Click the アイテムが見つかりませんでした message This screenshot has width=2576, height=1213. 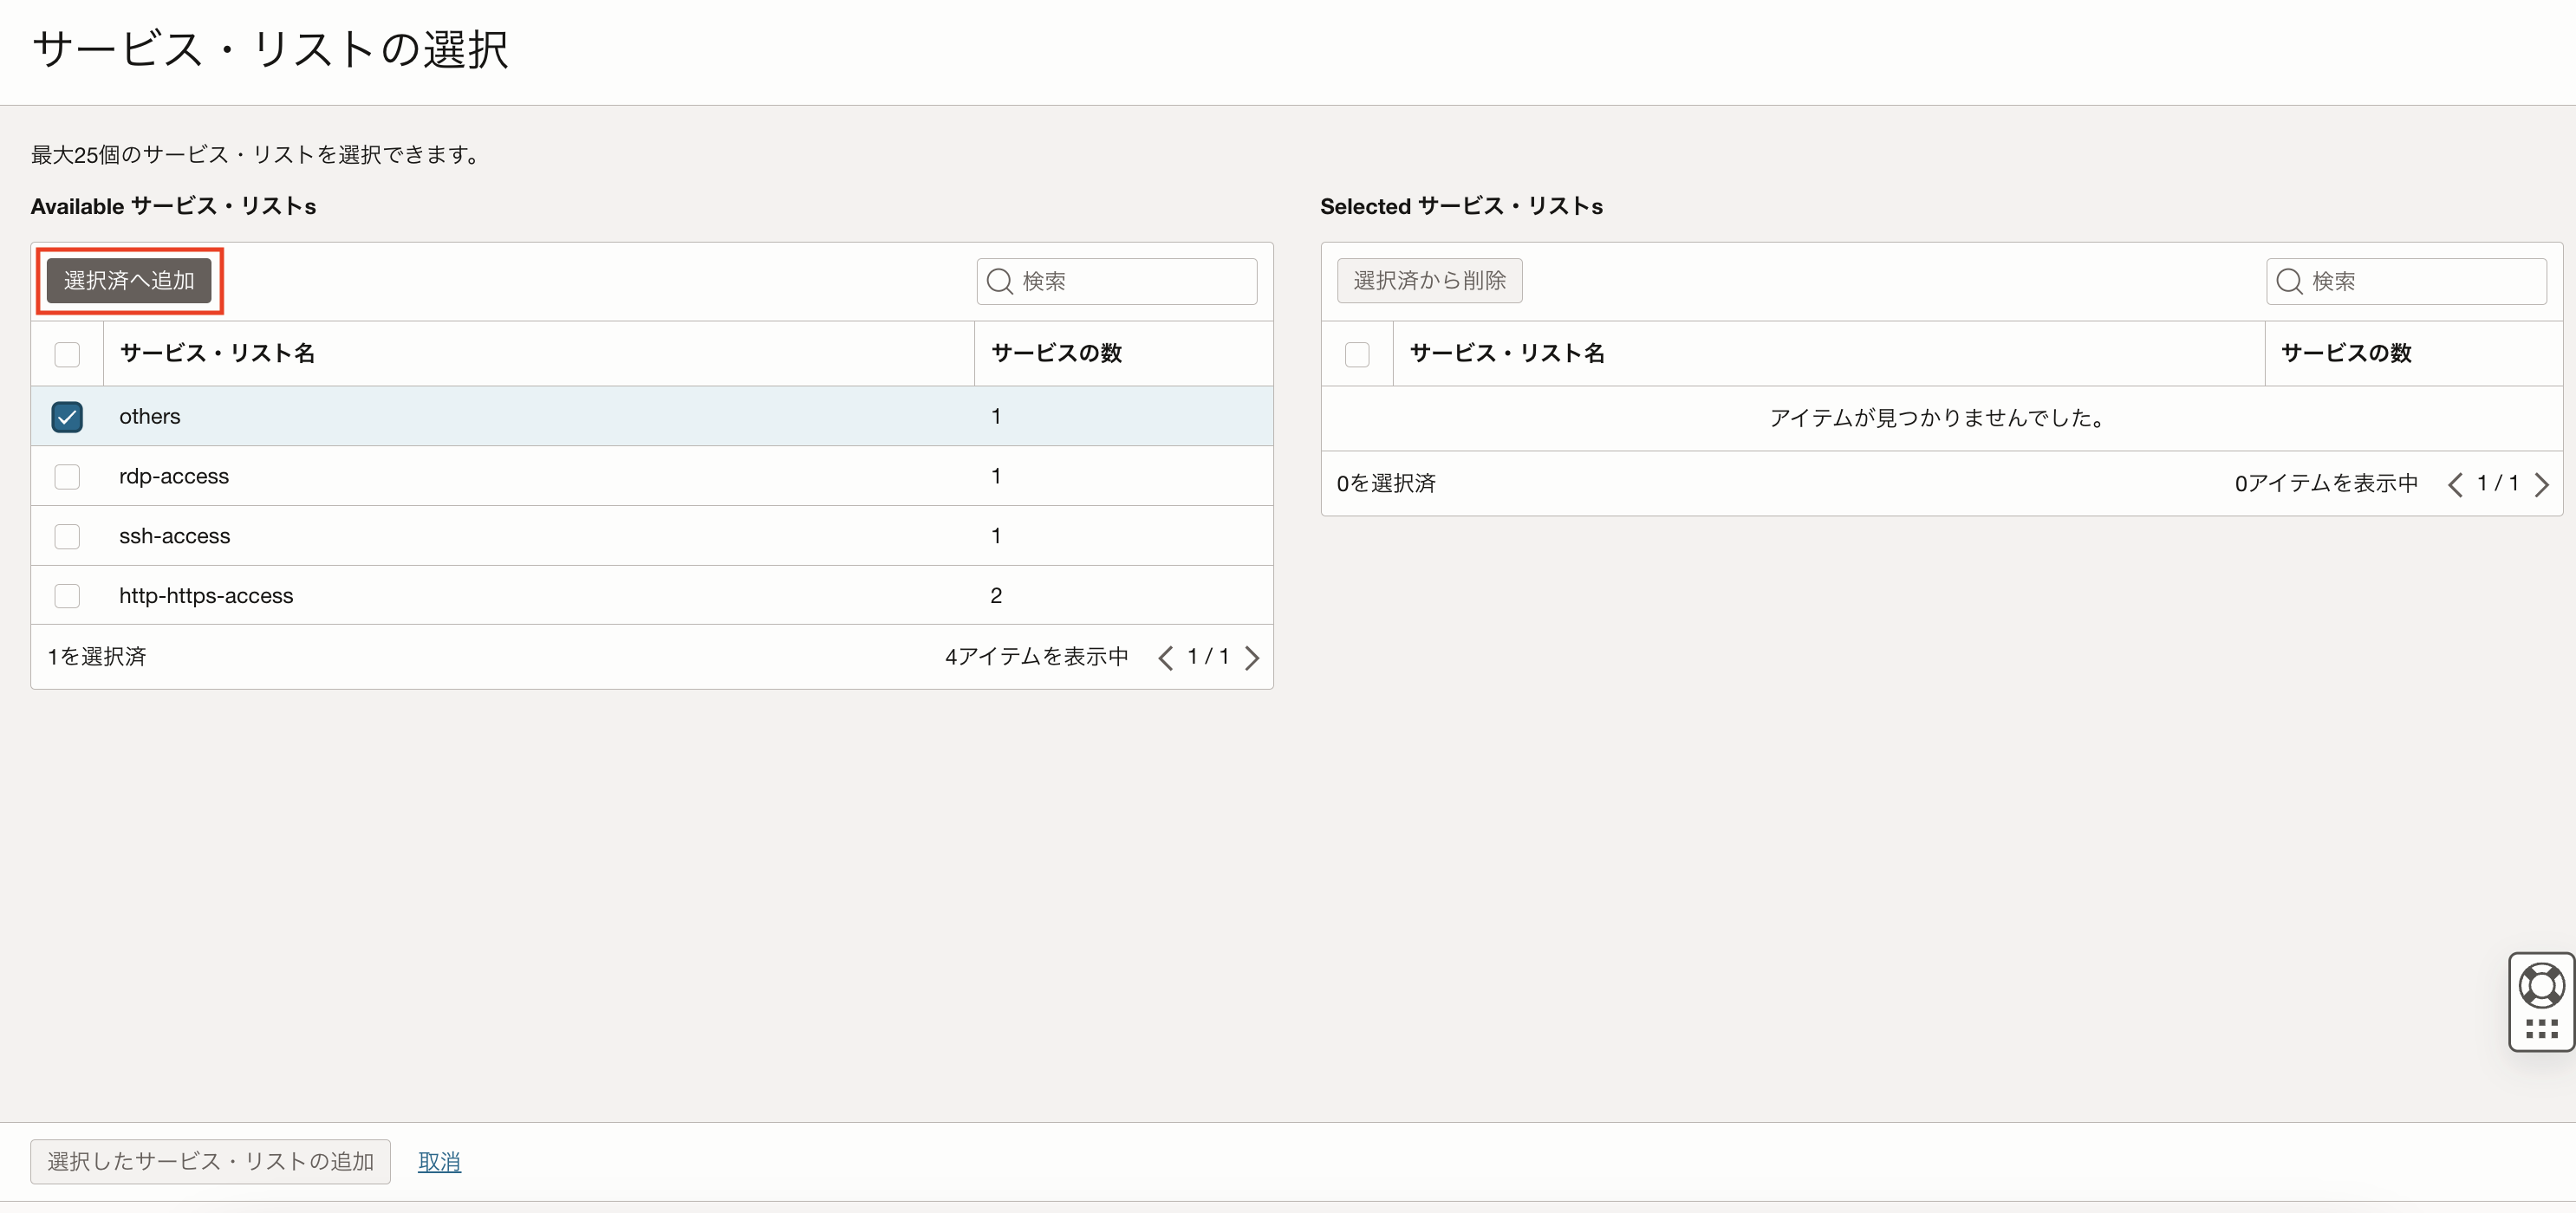(x=1941, y=418)
